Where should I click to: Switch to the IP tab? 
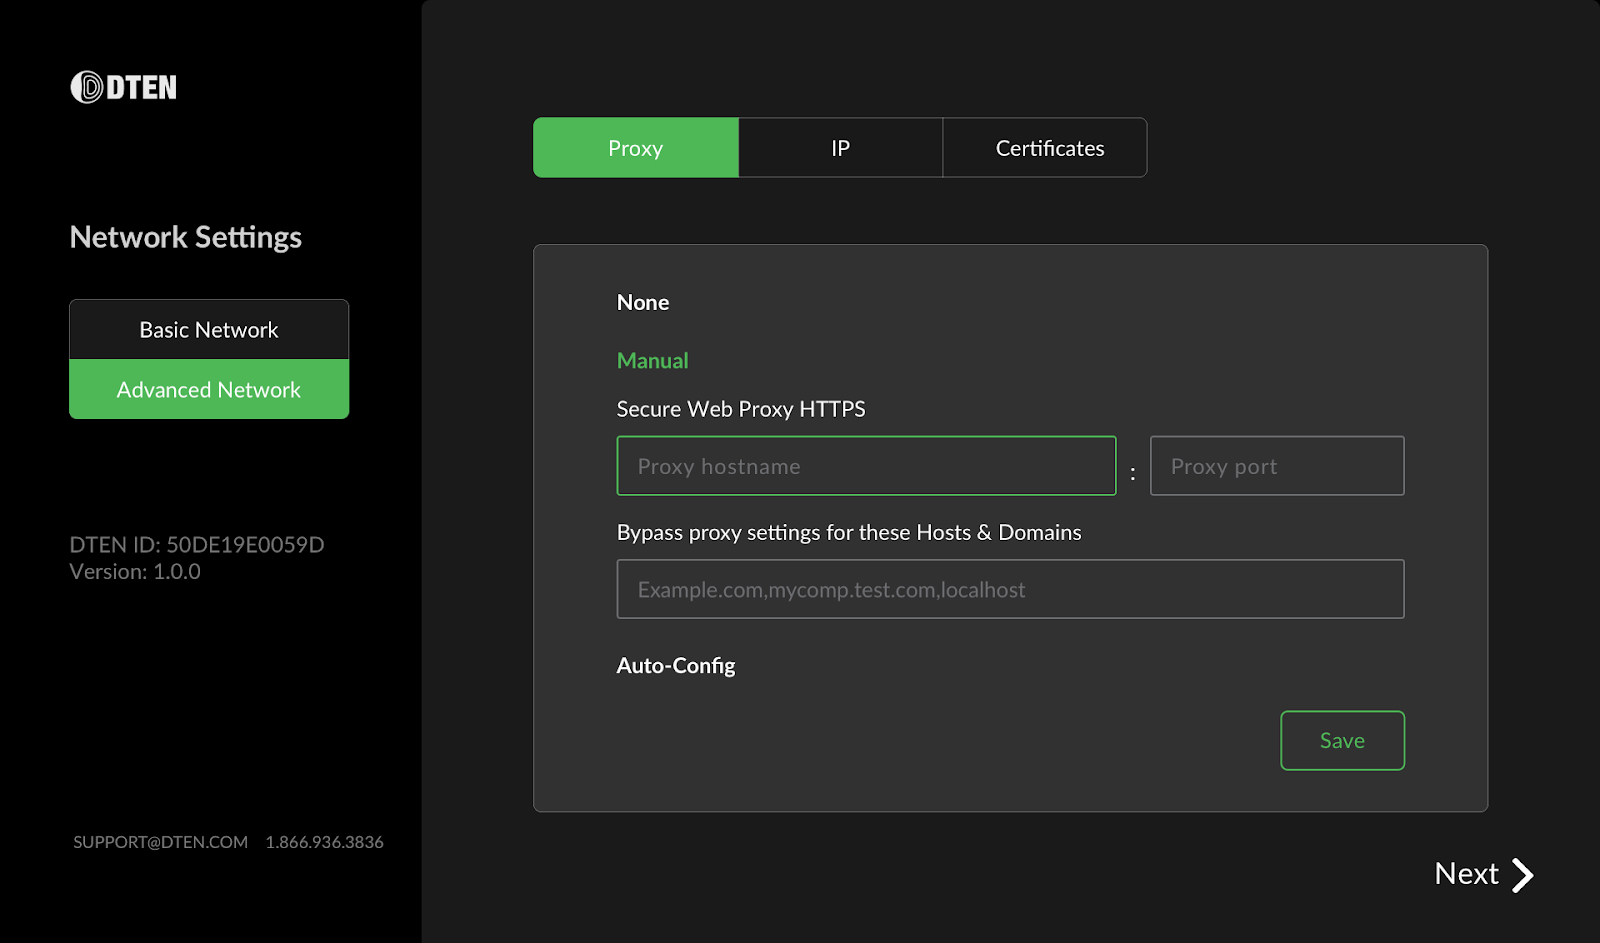[839, 147]
